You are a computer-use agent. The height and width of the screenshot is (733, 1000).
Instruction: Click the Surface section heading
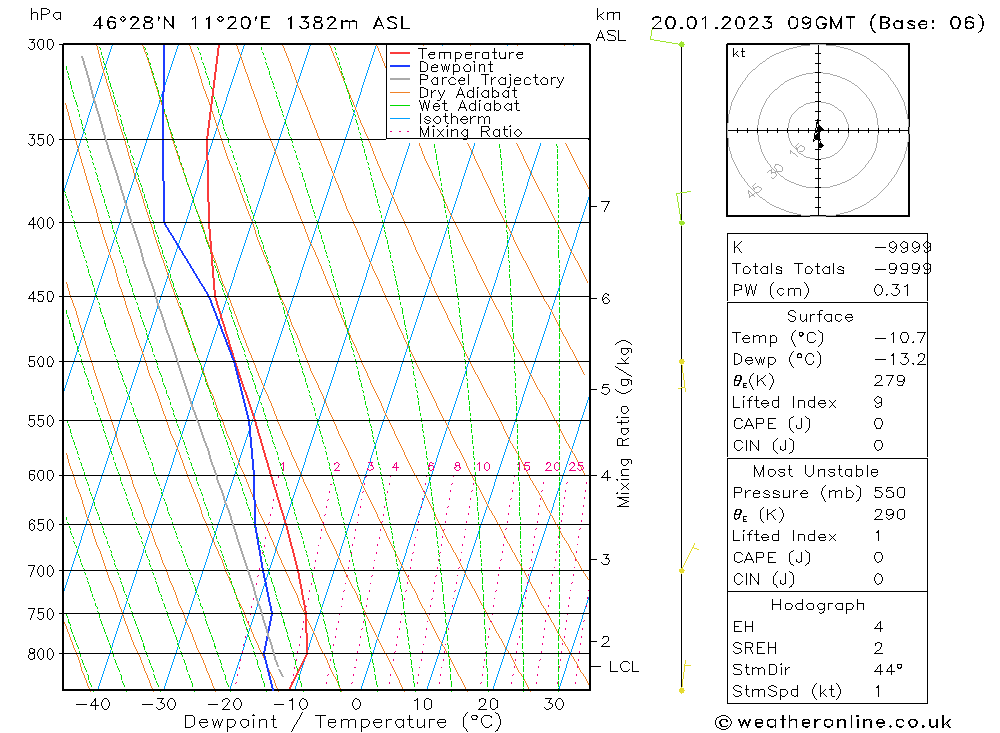click(820, 316)
